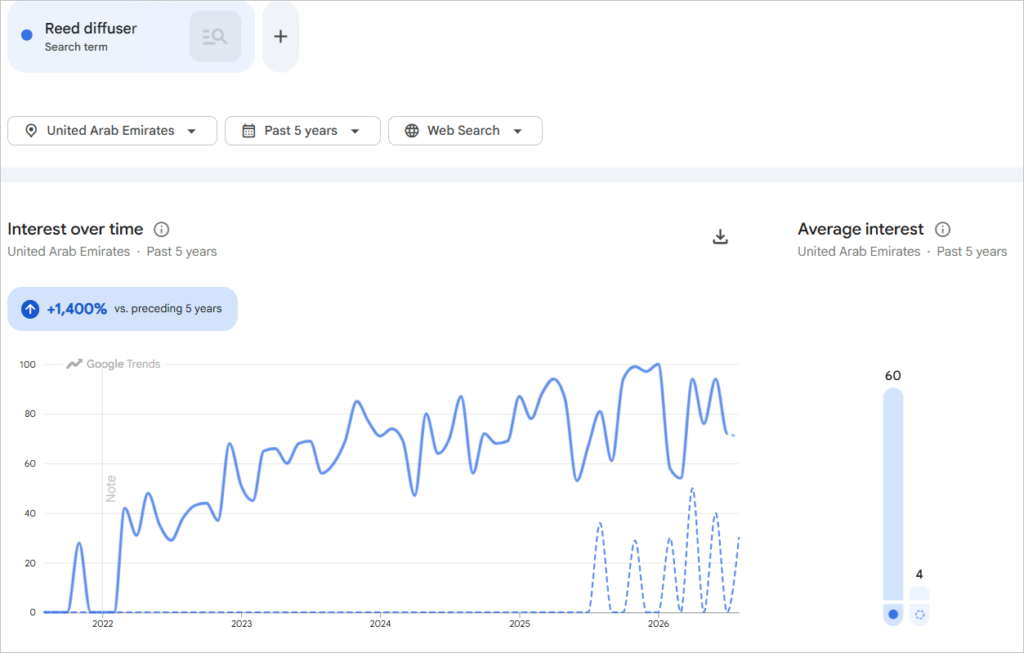
Task: Open the United Arab Emirates location dropdown
Action: point(112,131)
